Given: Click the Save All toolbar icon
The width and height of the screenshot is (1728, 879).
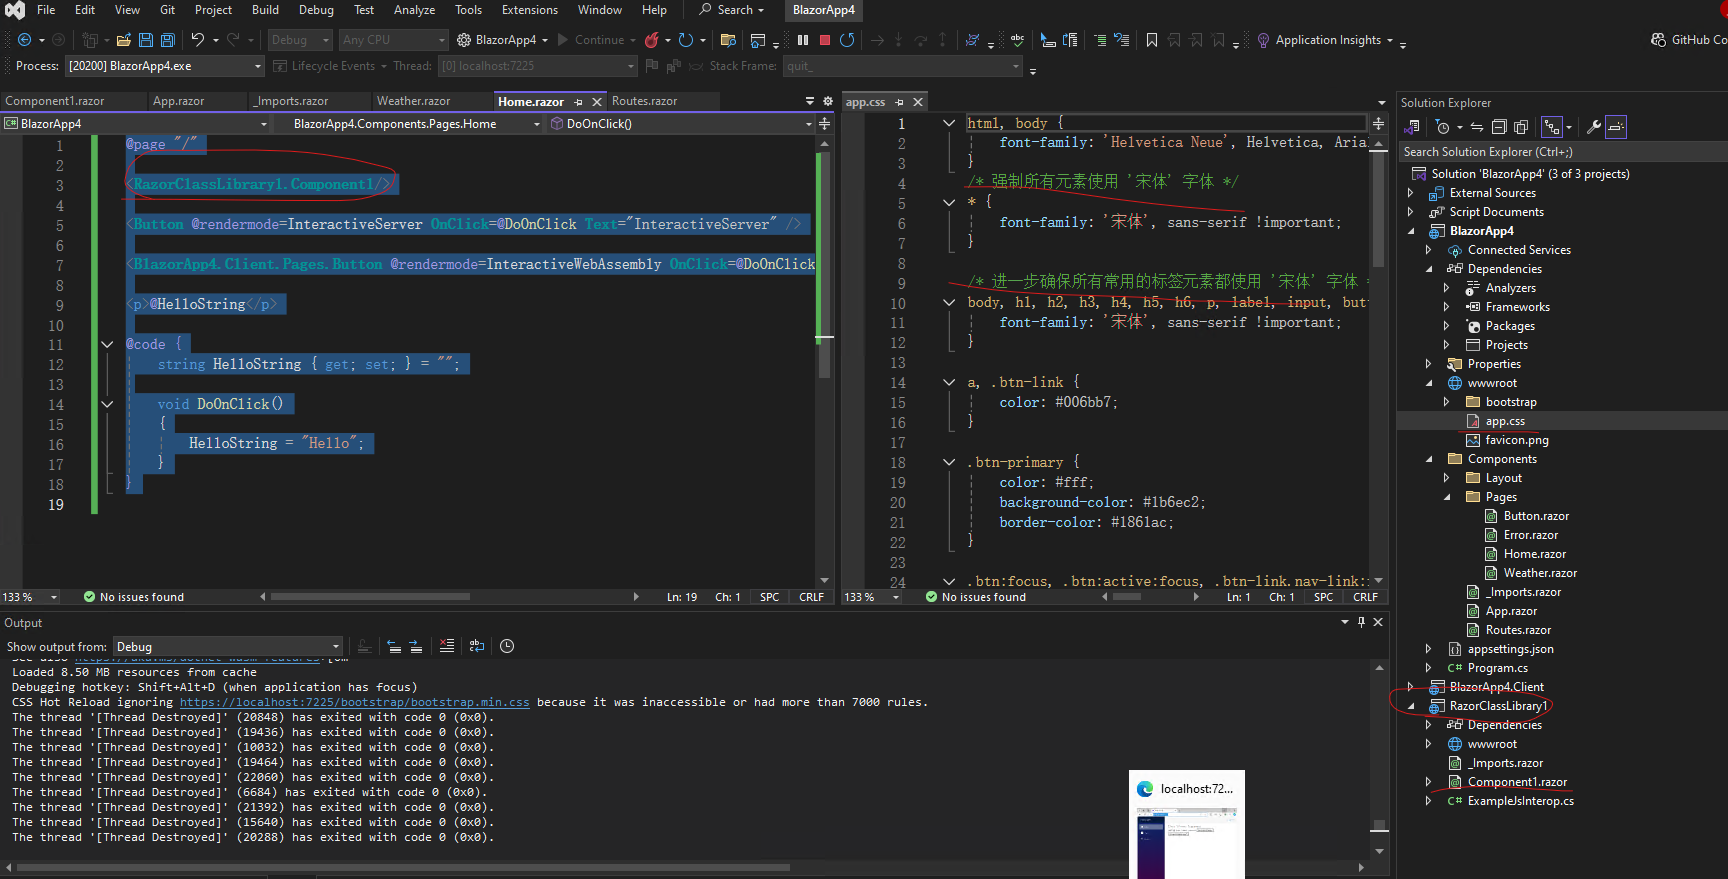Looking at the screenshot, I should tap(168, 40).
